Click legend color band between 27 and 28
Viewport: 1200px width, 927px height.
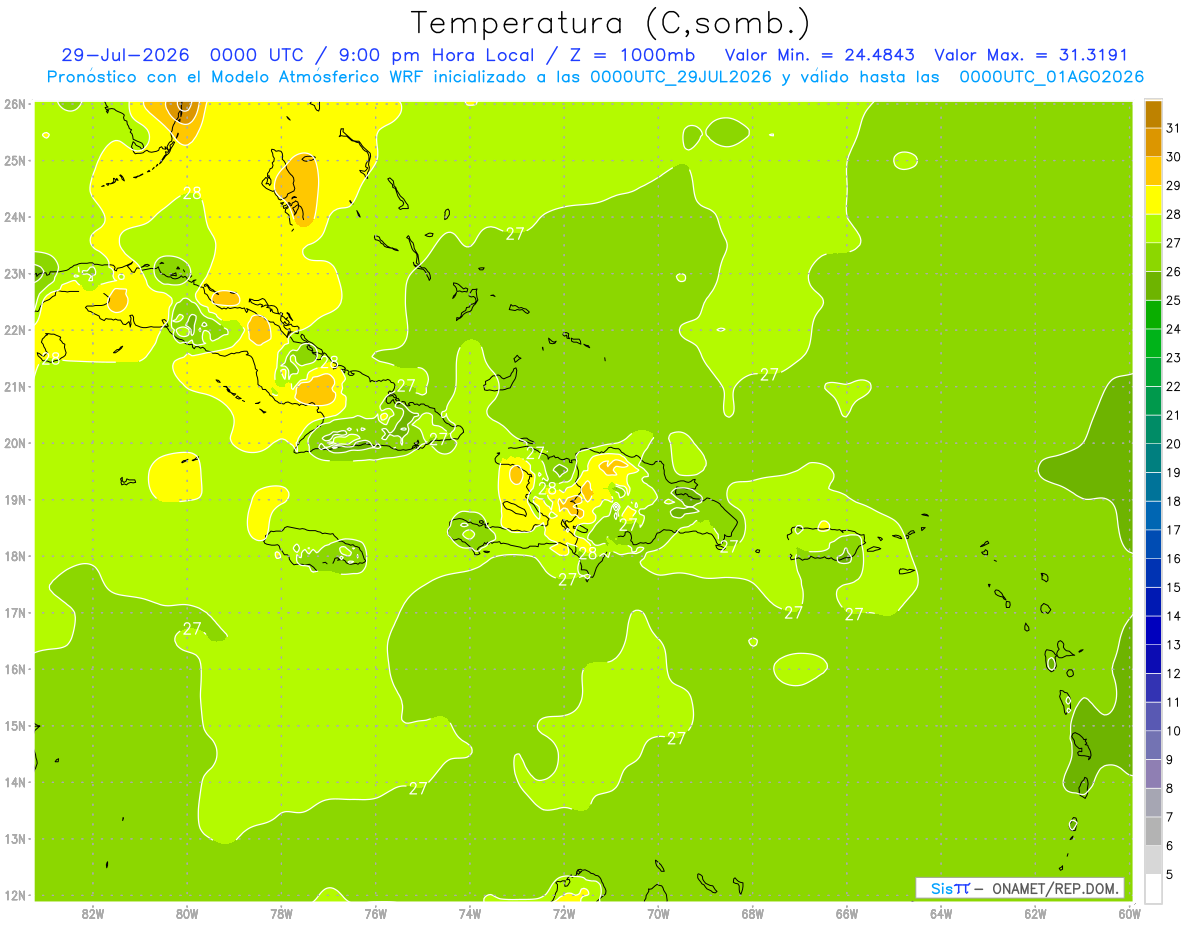(1153, 228)
